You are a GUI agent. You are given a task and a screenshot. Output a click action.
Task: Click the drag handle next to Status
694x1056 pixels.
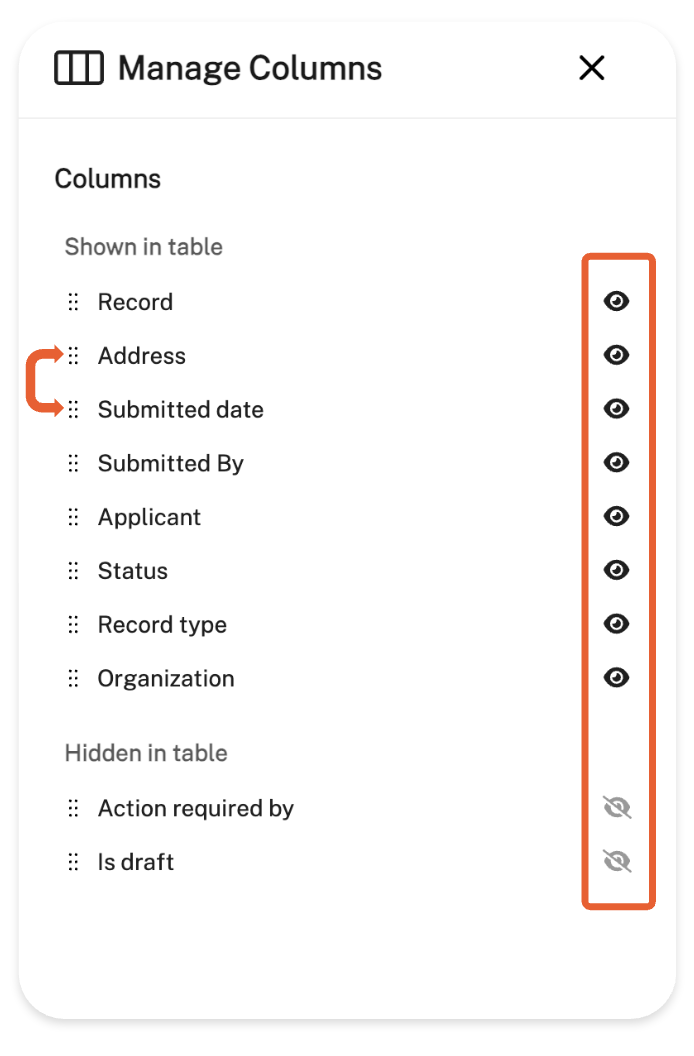coord(73,571)
